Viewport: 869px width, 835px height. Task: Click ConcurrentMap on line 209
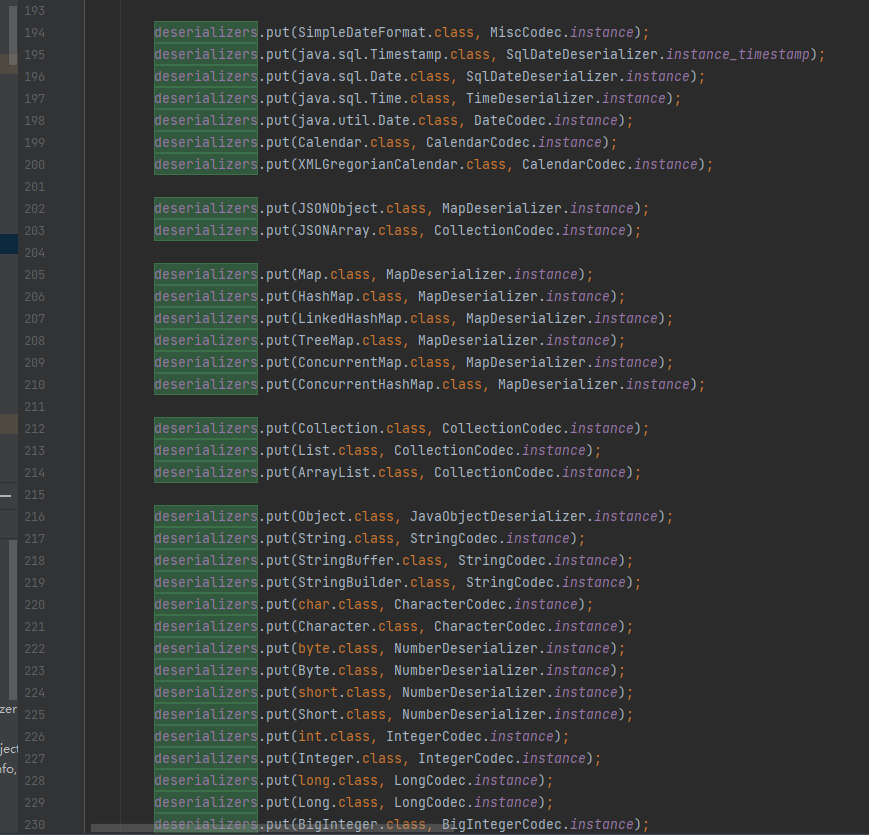pyautogui.click(x=350, y=362)
